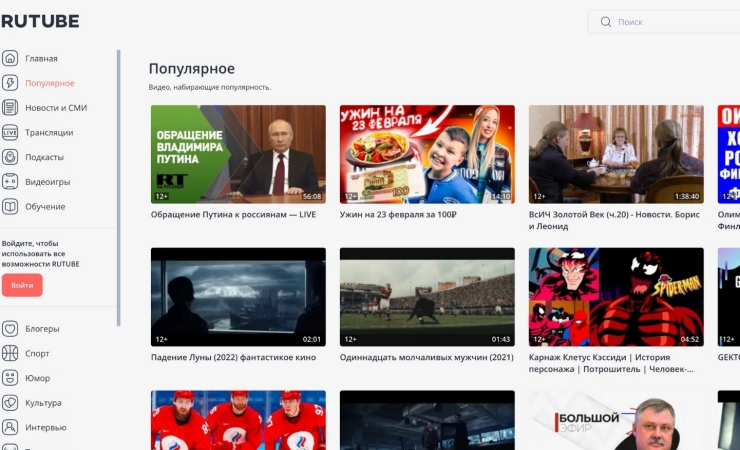Open Видеоигры section
The image size is (740, 450).
[x=48, y=182]
